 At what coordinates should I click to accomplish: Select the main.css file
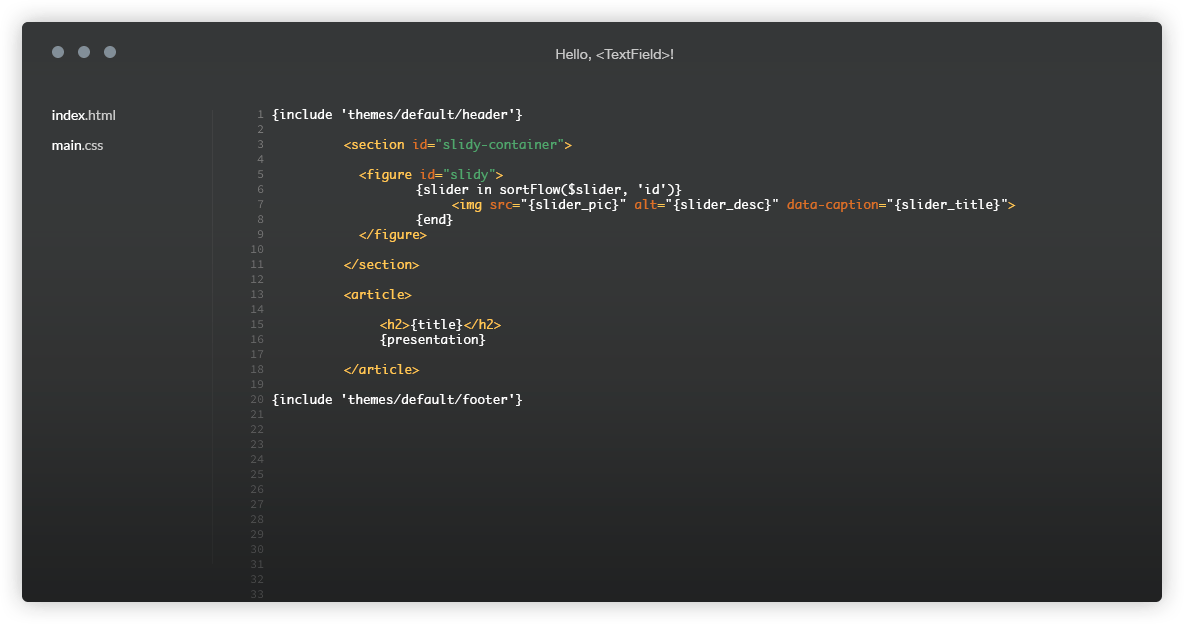point(77,145)
